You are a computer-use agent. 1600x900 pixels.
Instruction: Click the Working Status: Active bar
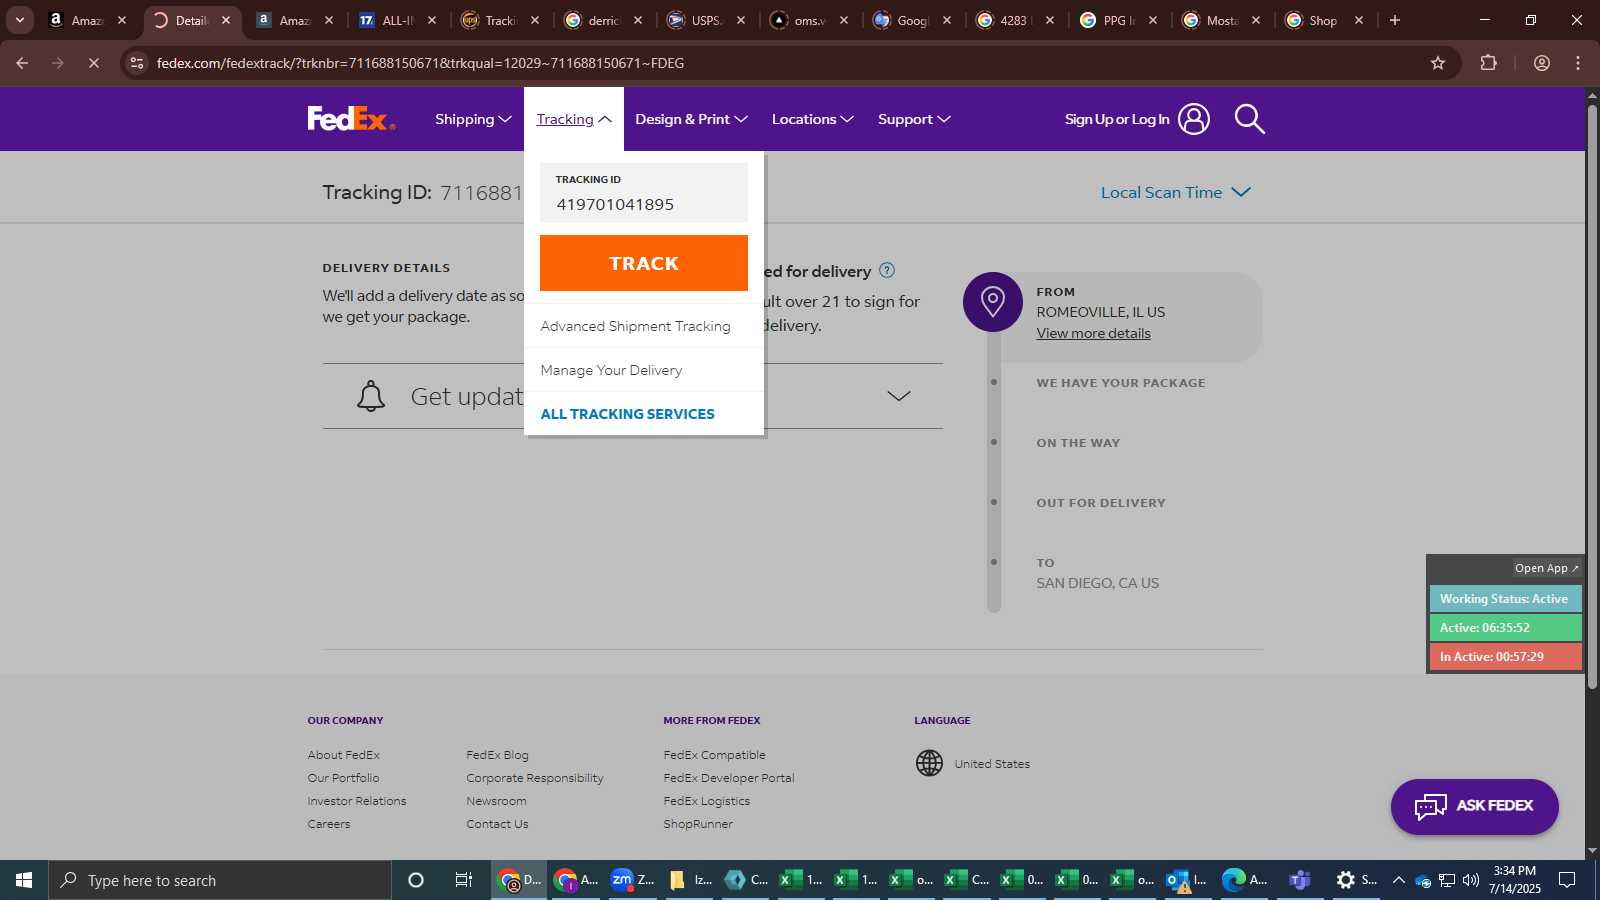click(1505, 599)
